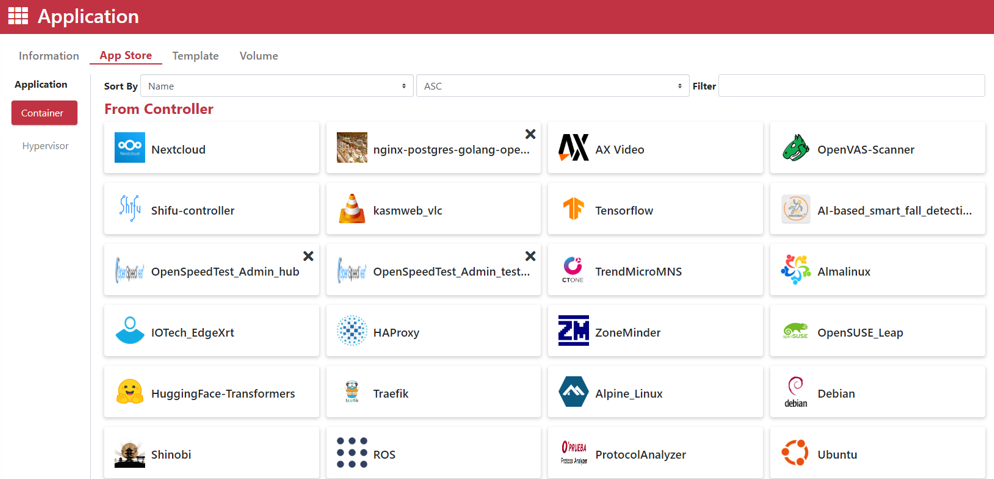The height and width of the screenshot is (479, 994).
Task: Click the HuggingFace emoji icon
Action: click(130, 391)
